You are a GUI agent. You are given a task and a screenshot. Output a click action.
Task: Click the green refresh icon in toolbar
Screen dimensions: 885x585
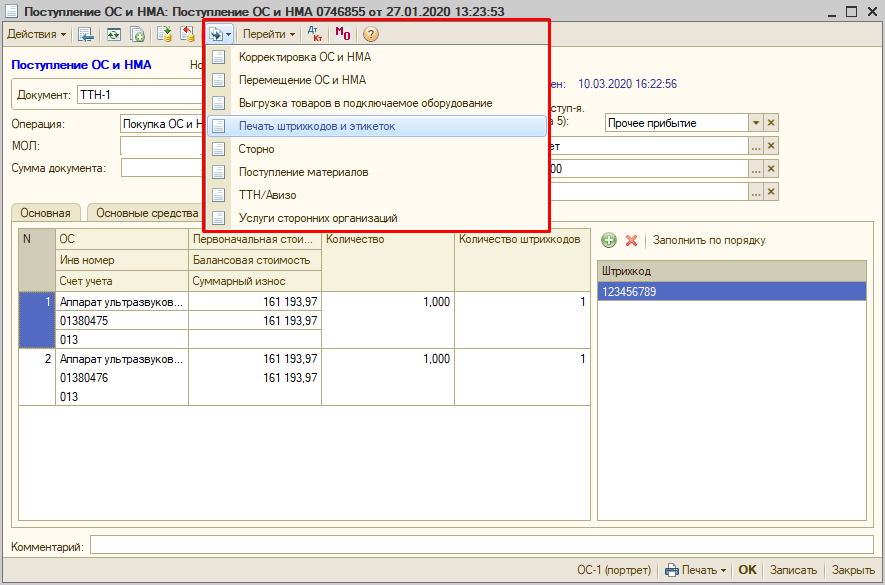[114, 33]
